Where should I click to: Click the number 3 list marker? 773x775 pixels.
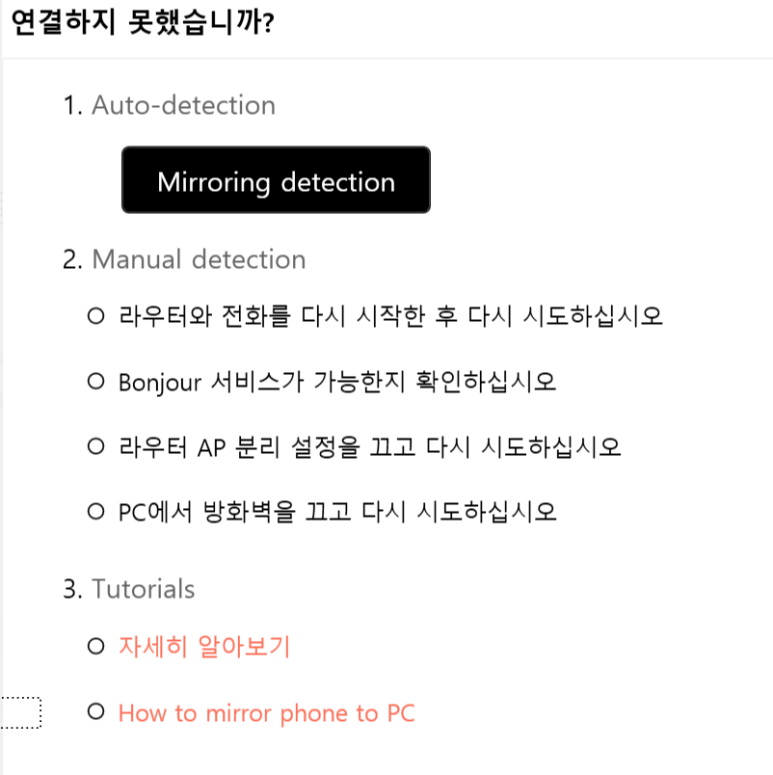click(x=73, y=589)
